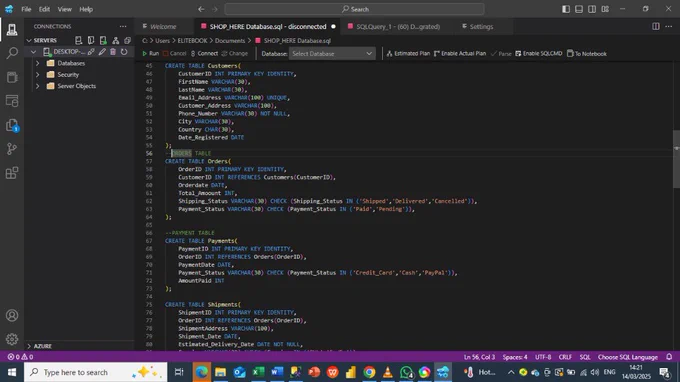Image resolution: width=680 pixels, height=382 pixels.
Task: Refresh the DESKTOP server node
Action: pos(124,52)
